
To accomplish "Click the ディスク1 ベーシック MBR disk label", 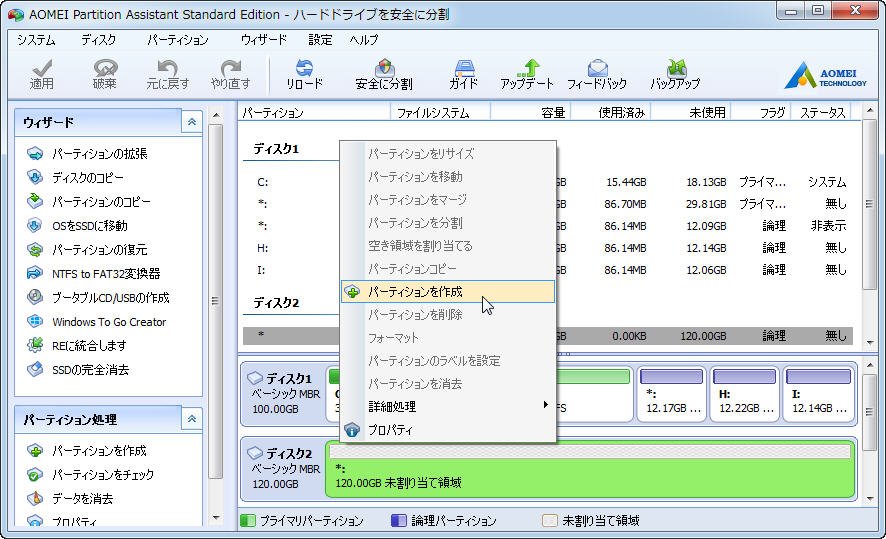I will (x=284, y=393).
